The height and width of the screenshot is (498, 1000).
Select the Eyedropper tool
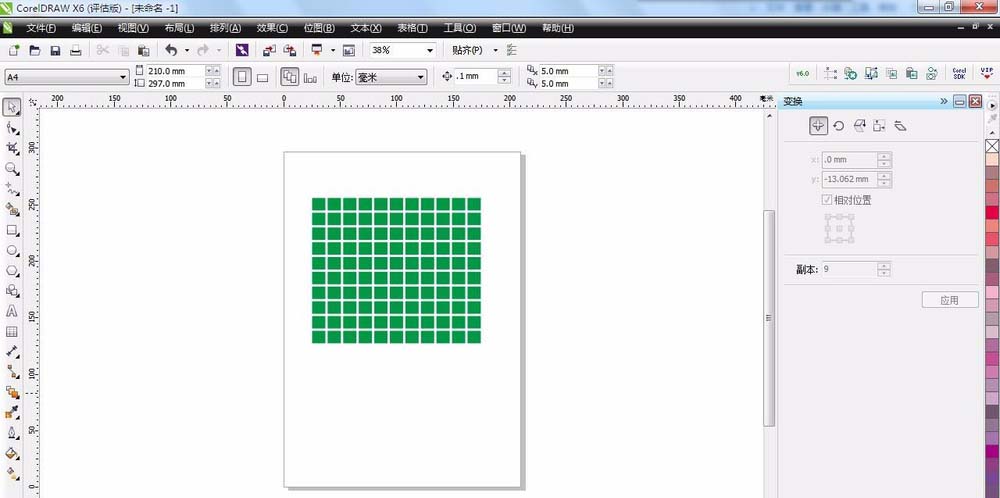click(x=11, y=413)
